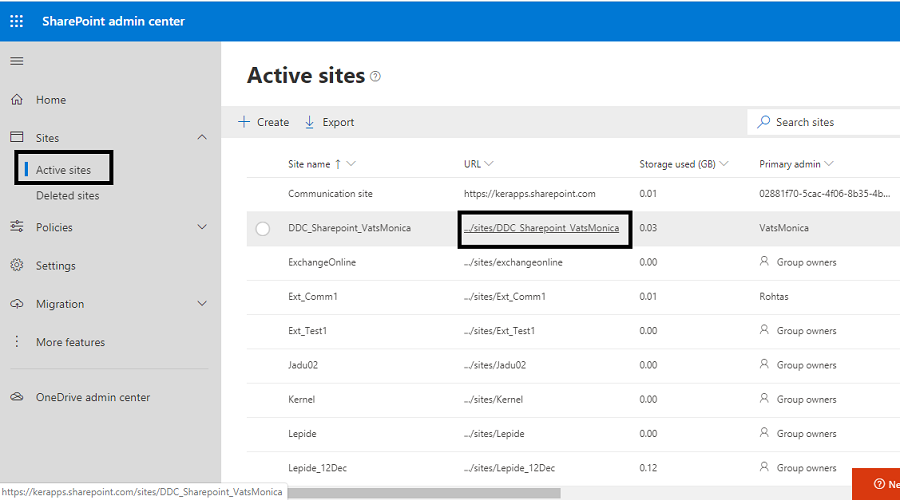Open the Site name column dropdown
900x500 pixels.
tap(351, 164)
